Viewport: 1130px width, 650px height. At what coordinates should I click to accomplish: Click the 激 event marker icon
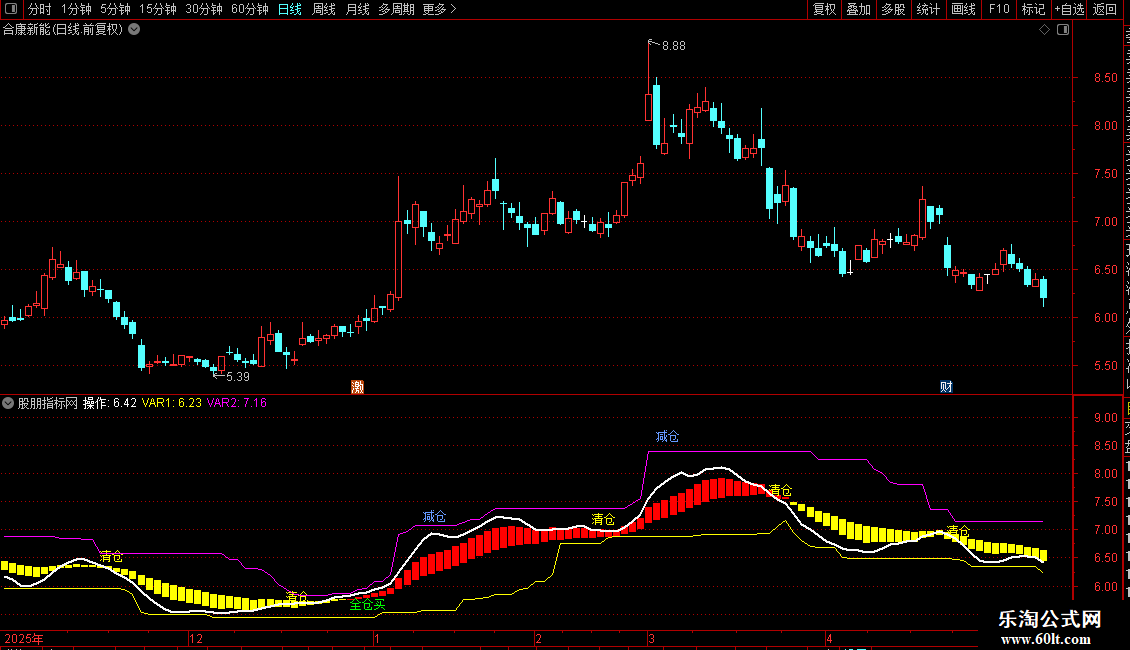pyautogui.click(x=357, y=387)
